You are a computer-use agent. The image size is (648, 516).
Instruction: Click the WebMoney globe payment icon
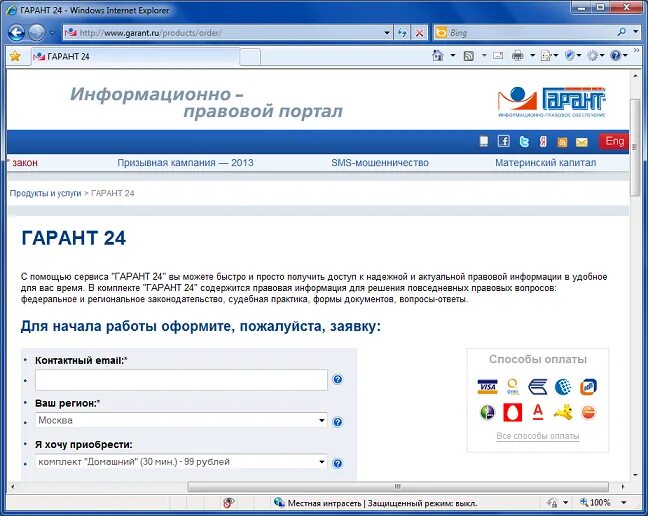point(563,387)
